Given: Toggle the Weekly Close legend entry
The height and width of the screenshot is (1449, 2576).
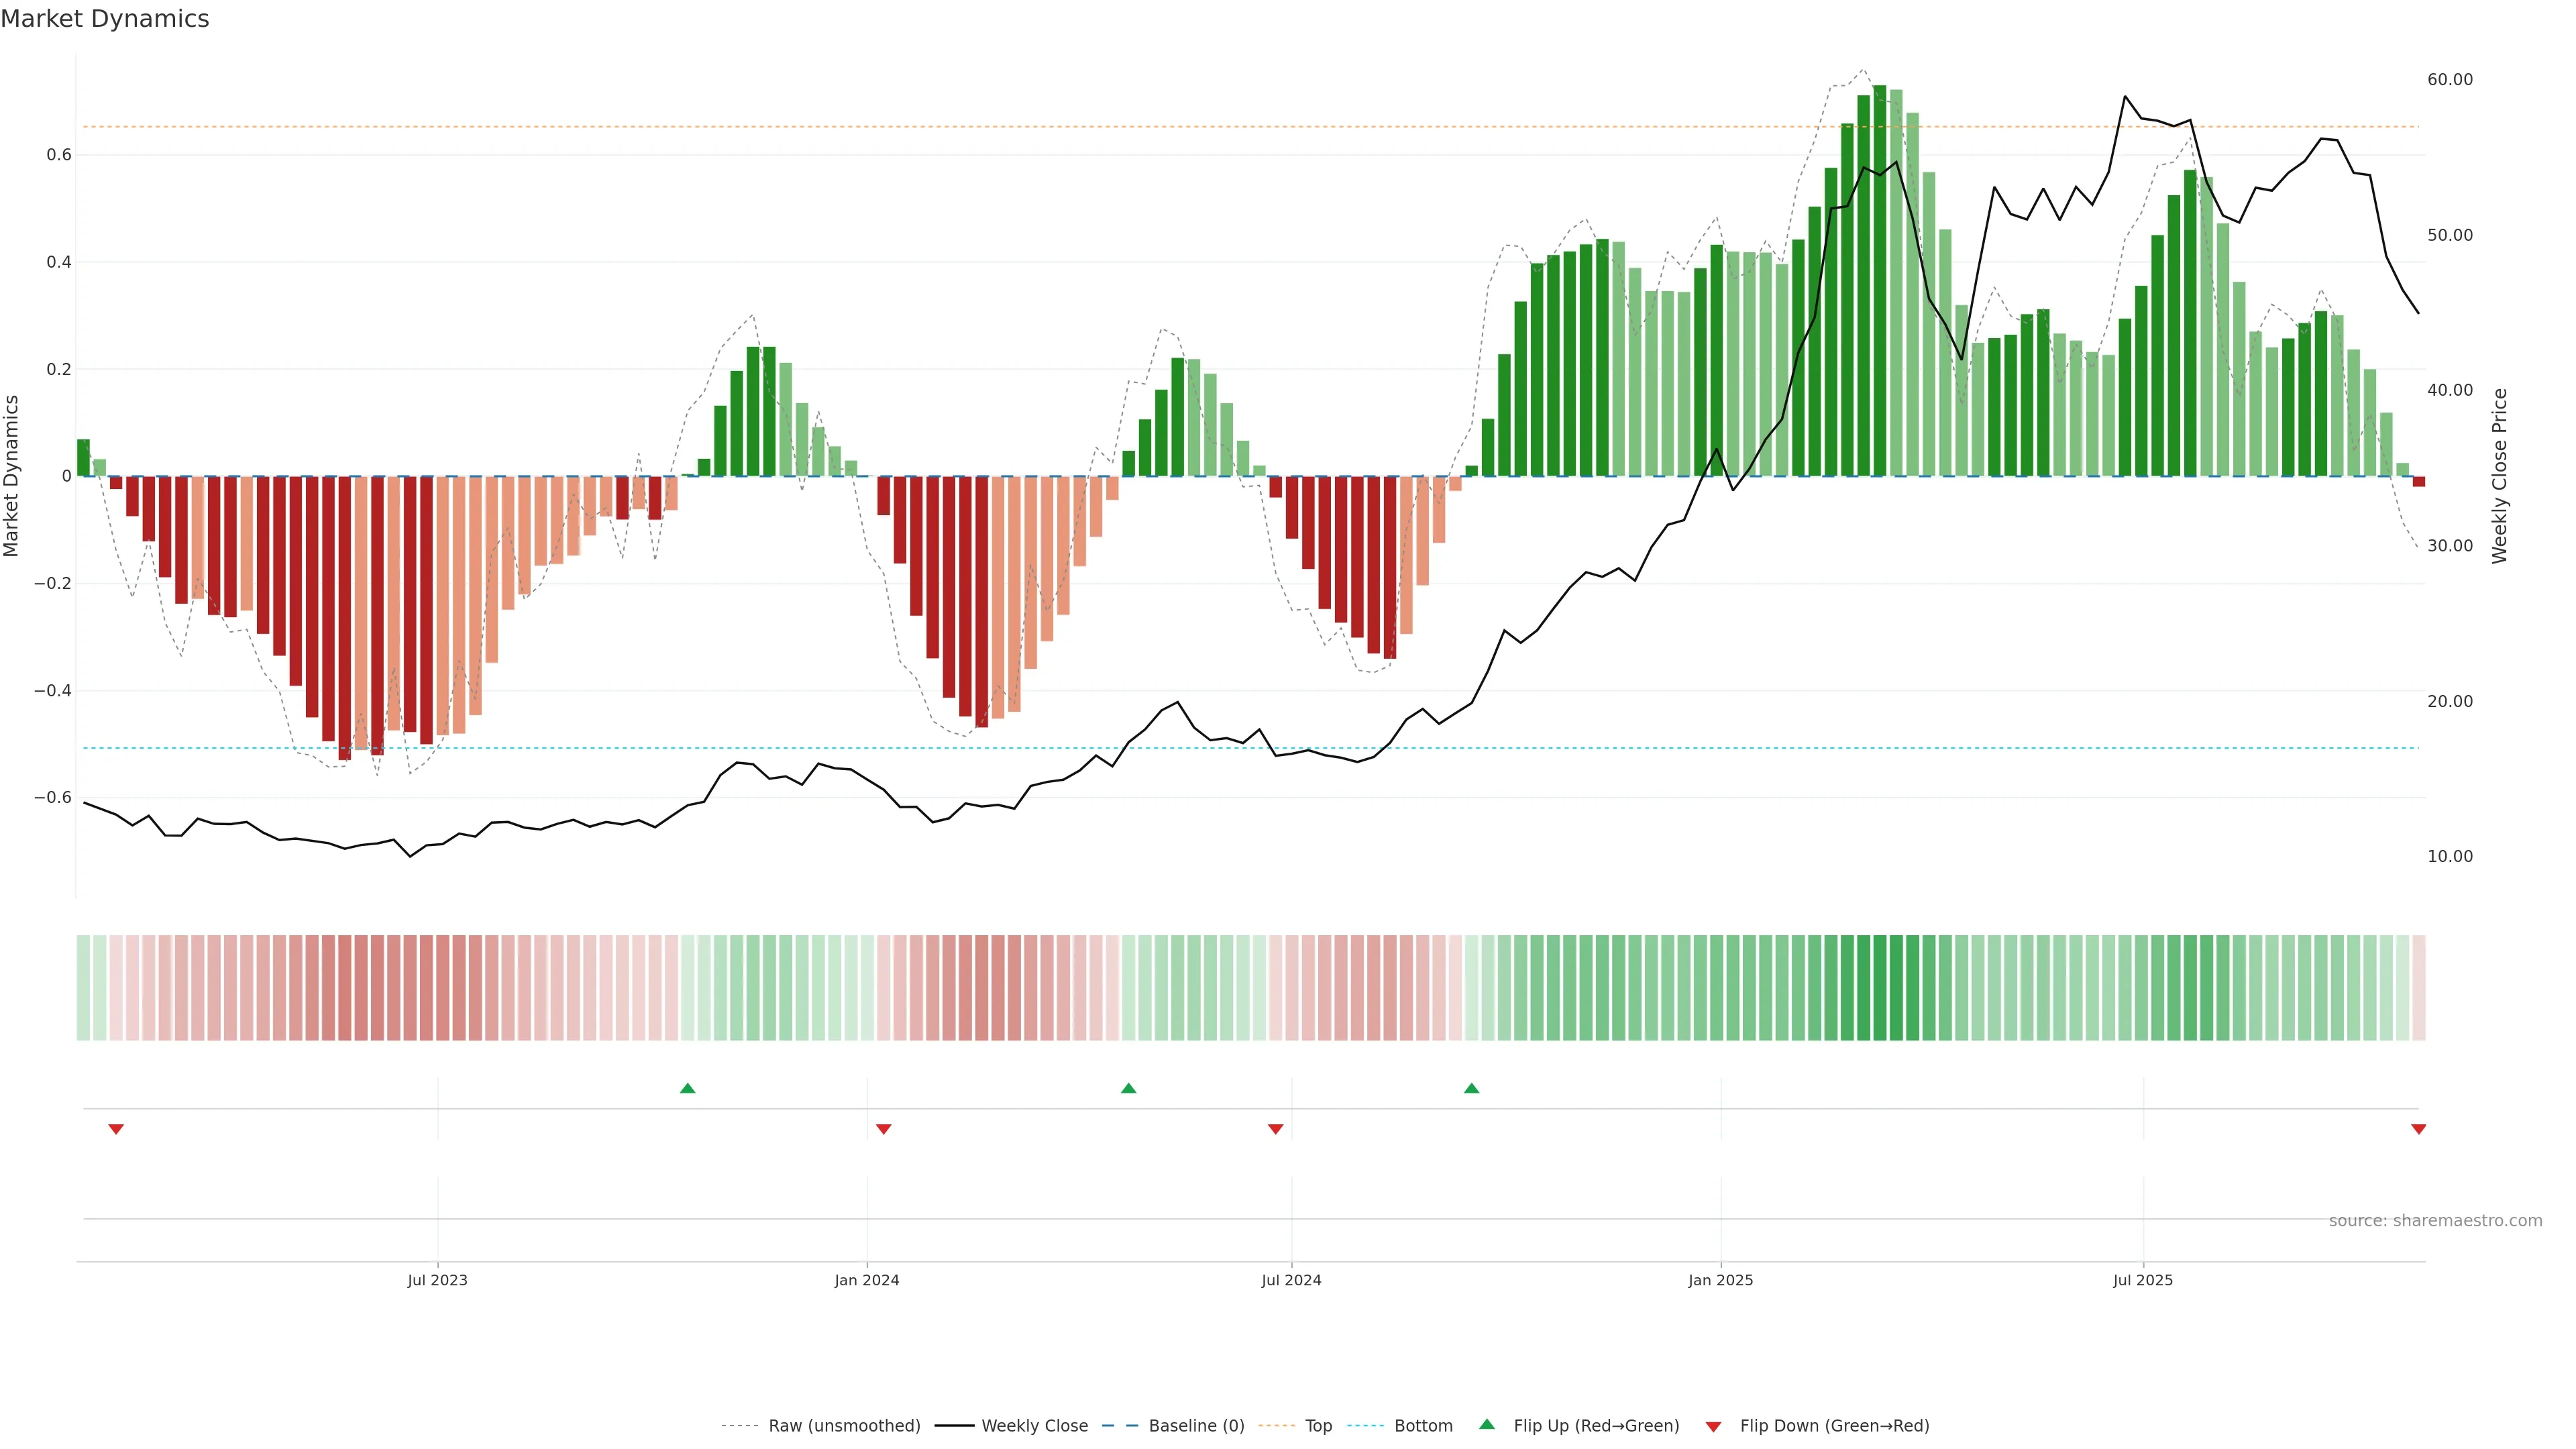Looking at the screenshot, I should coord(1034,1426).
